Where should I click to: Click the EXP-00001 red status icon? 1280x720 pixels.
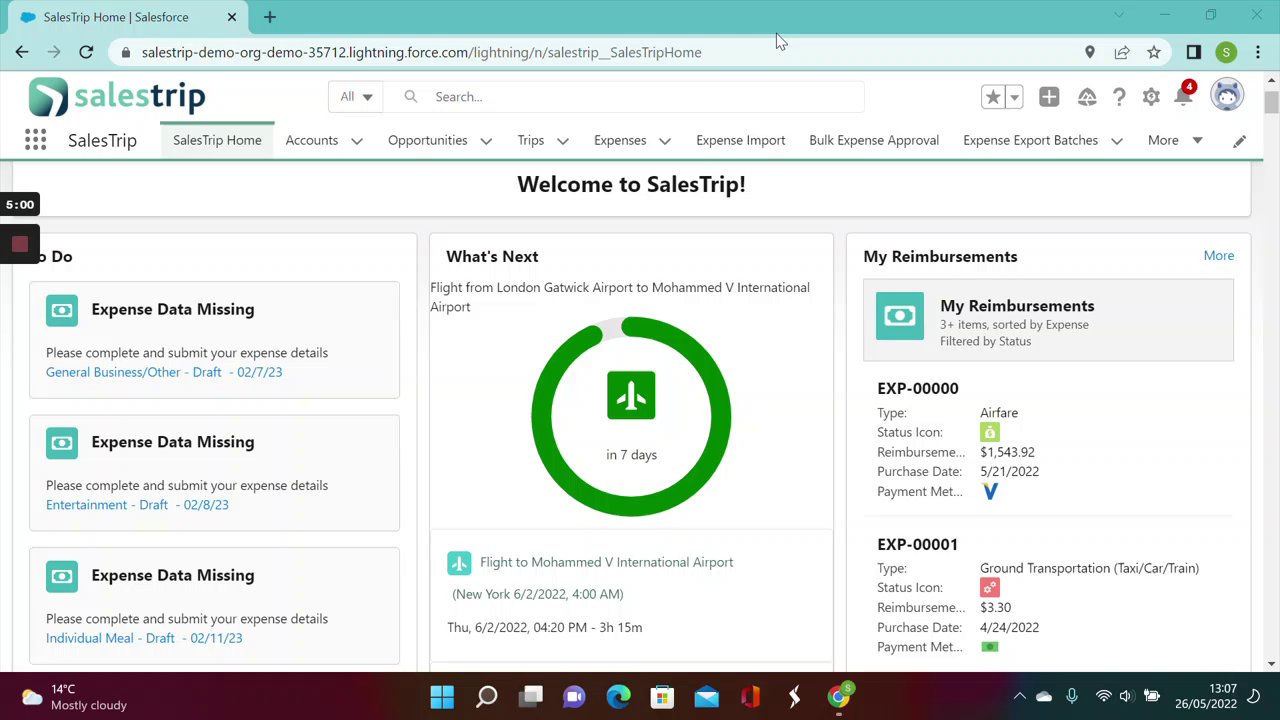(x=989, y=588)
